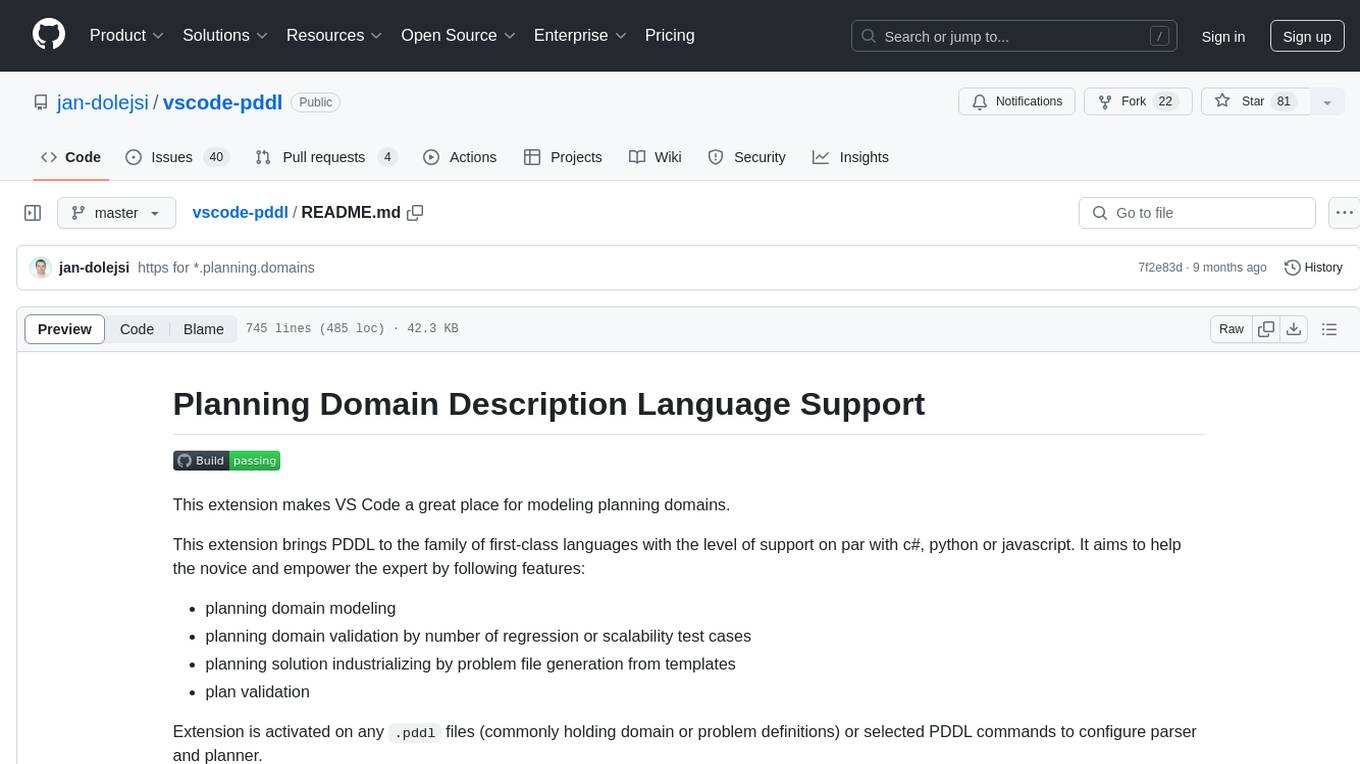Expand the Solutions menu
The image size is (1360, 764).
click(x=225, y=35)
